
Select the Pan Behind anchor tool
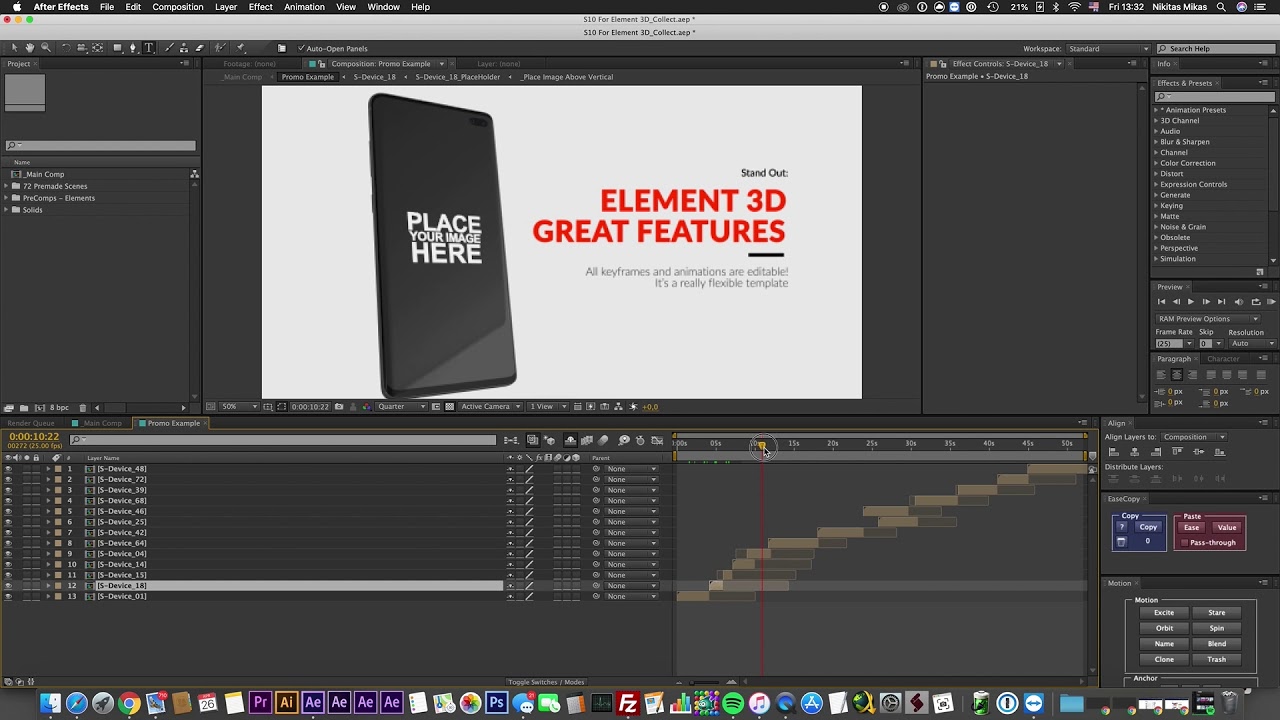pos(97,48)
